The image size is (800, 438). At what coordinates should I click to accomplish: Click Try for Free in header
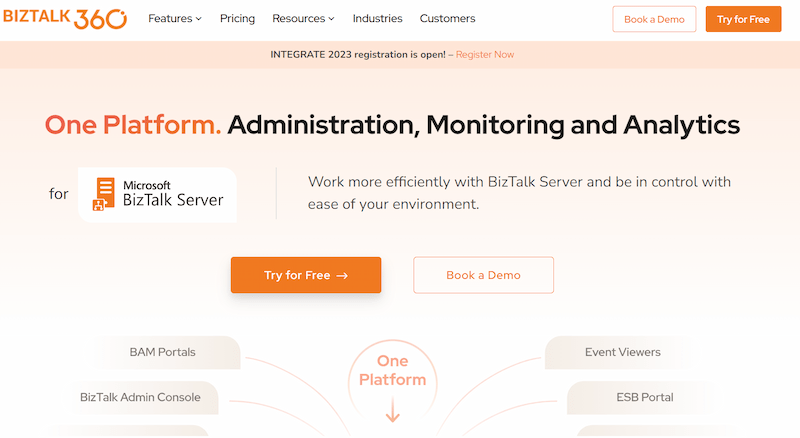pyautogui.click(x=743, y=19)
